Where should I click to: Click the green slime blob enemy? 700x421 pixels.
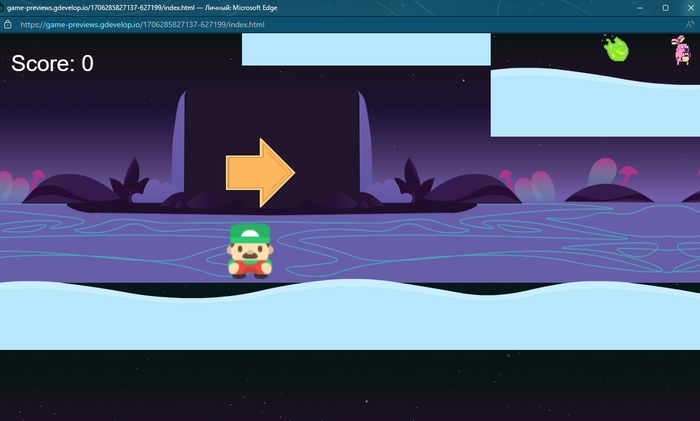tap(617, 48)
